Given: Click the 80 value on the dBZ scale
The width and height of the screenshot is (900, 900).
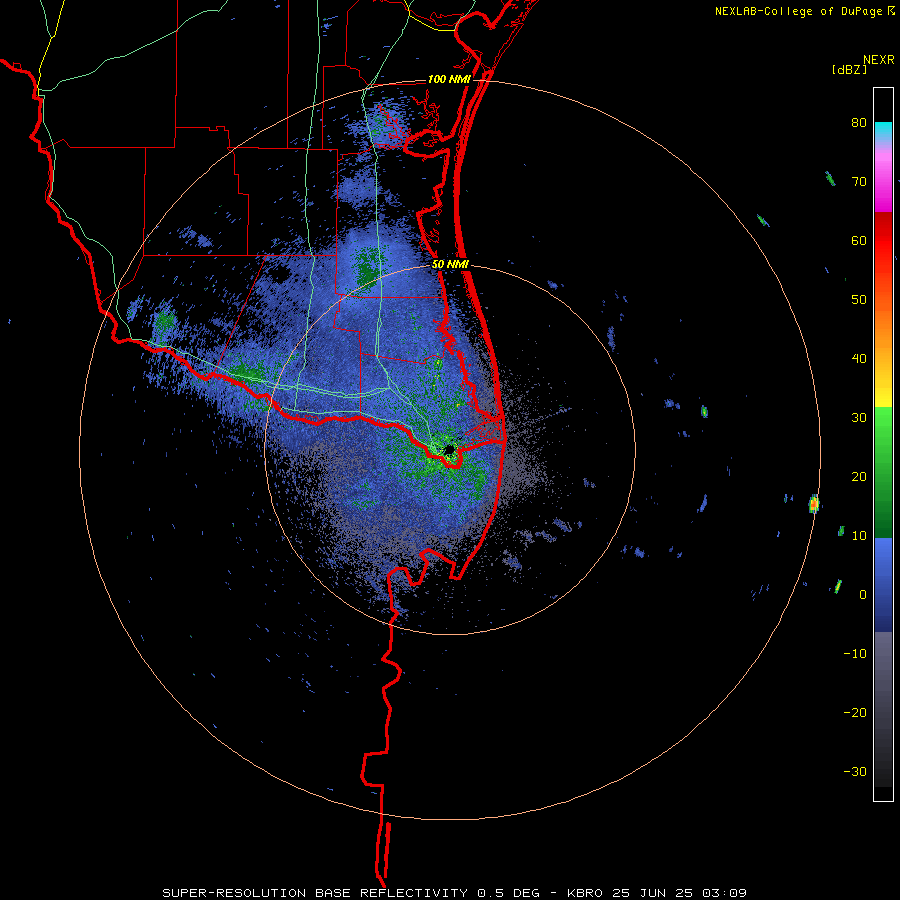Looking at the screenshot, I should 859,123.
